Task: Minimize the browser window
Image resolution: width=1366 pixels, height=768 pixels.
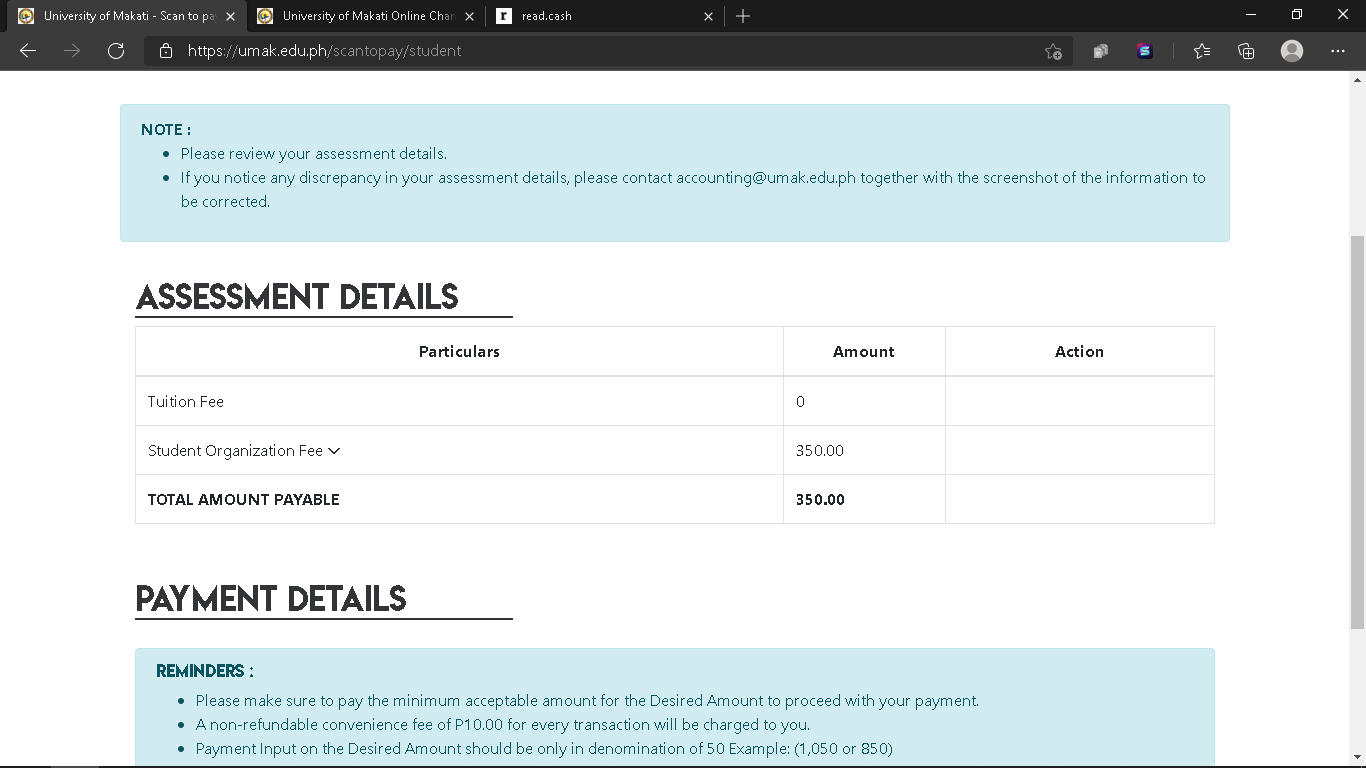Action: click(x=1251, y=15)
